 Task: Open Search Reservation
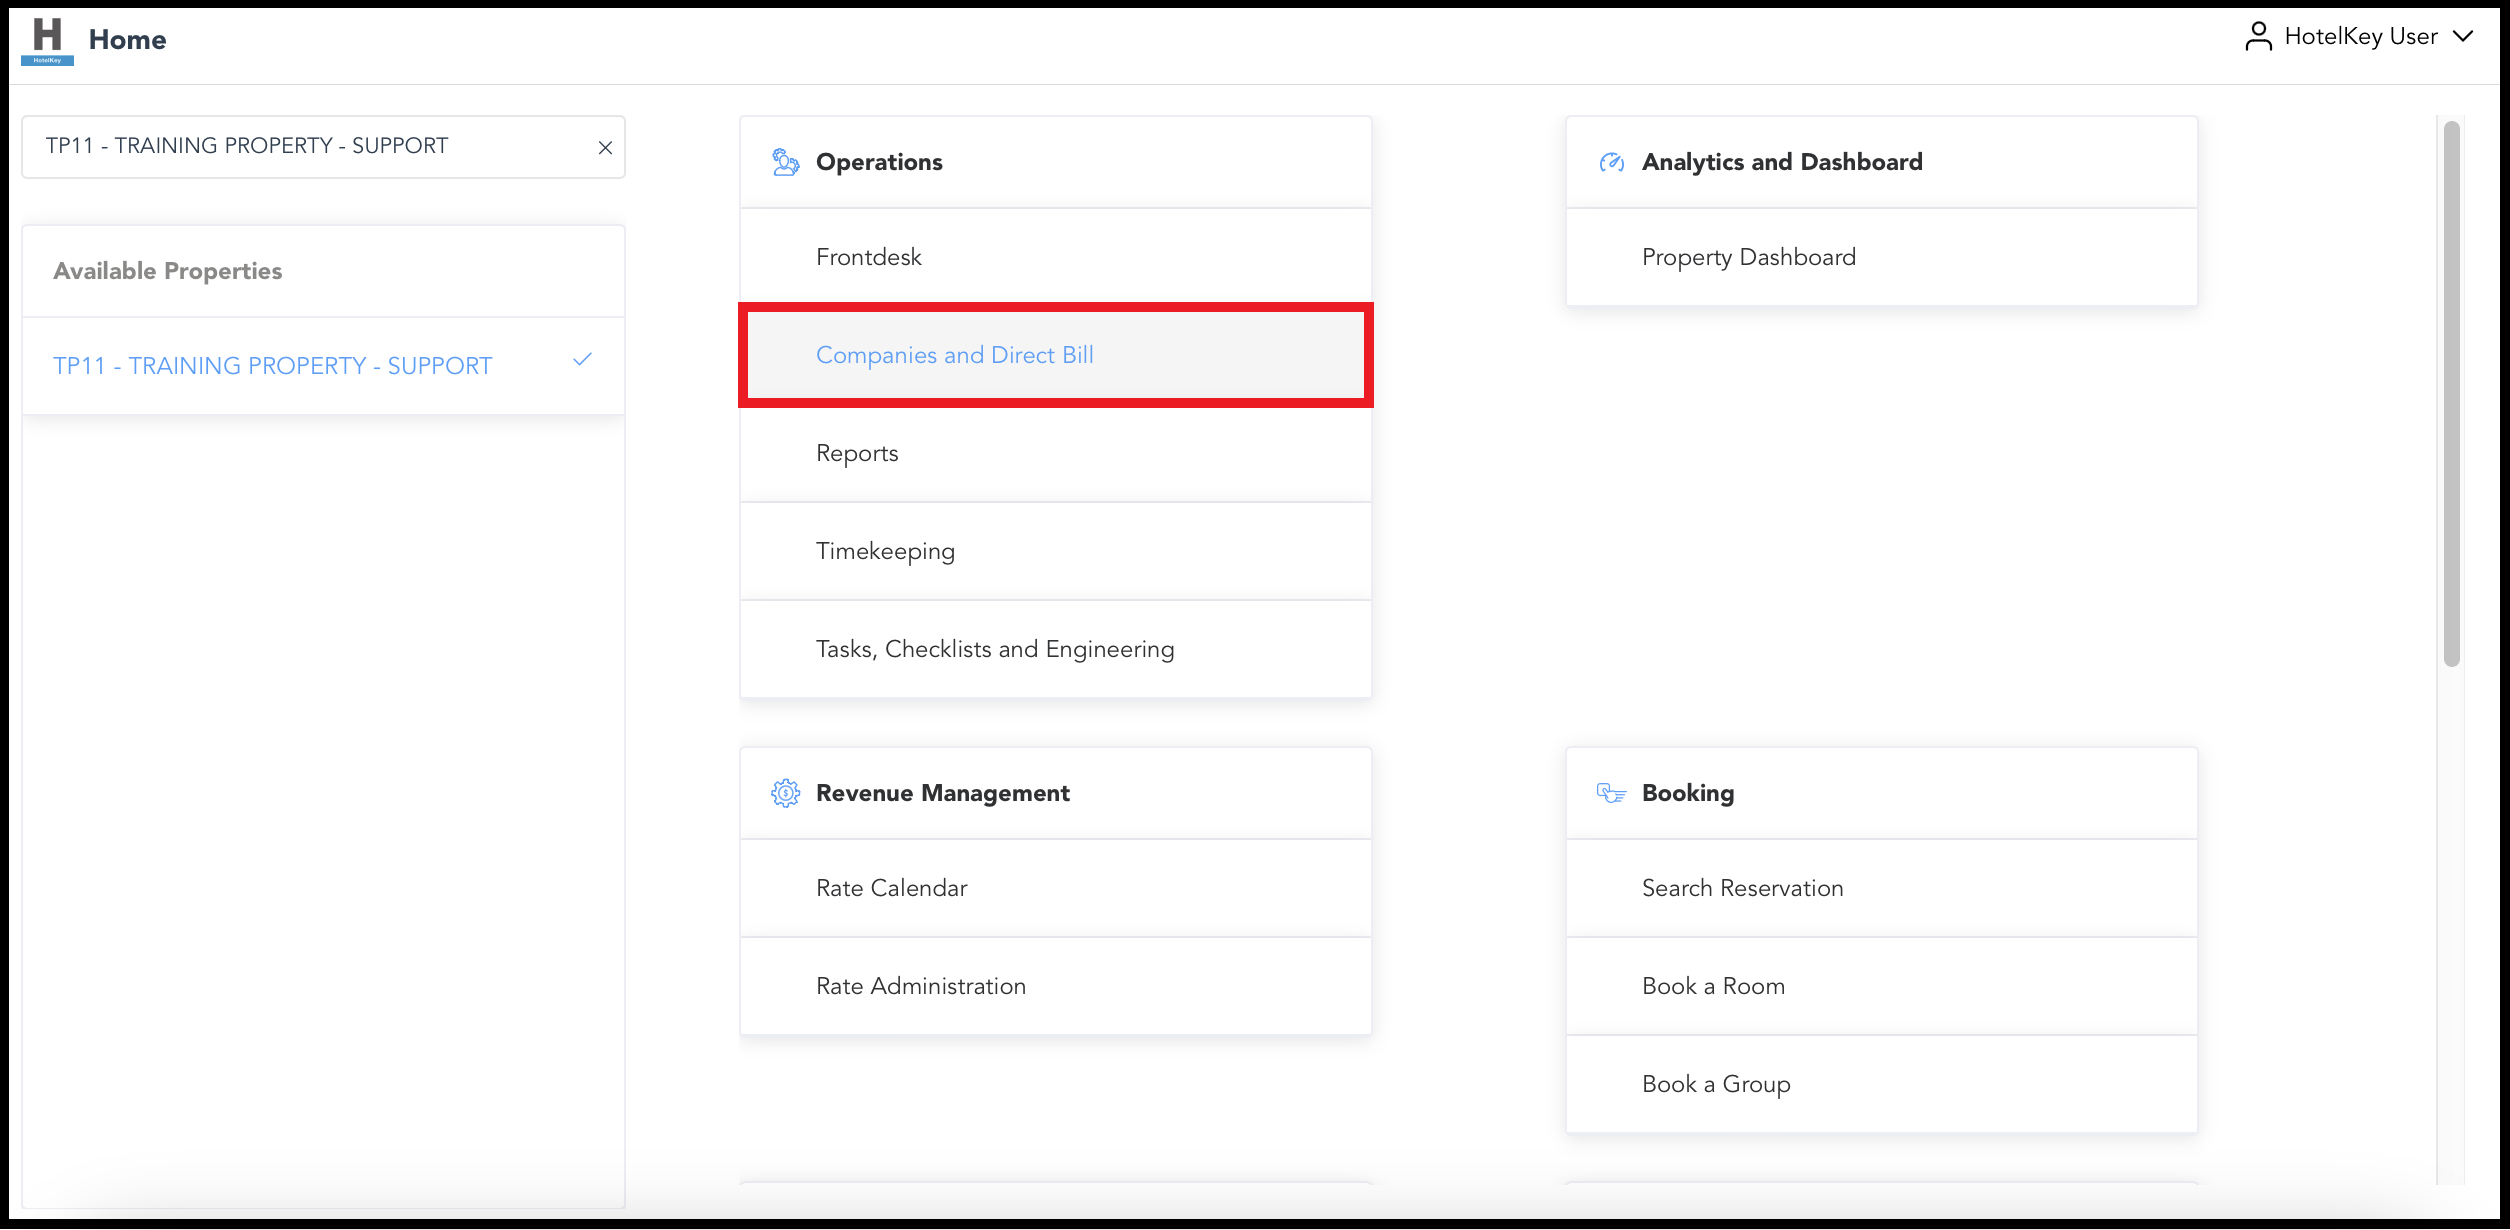1742,888
